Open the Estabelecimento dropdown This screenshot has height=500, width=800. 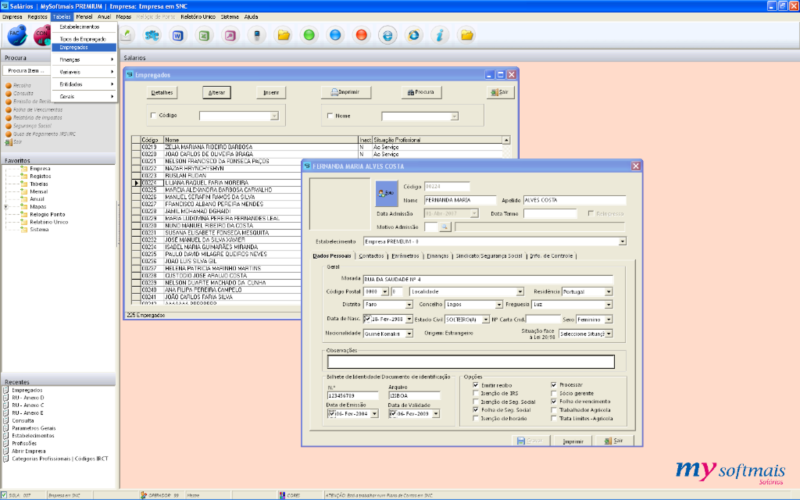click(621, 241)
